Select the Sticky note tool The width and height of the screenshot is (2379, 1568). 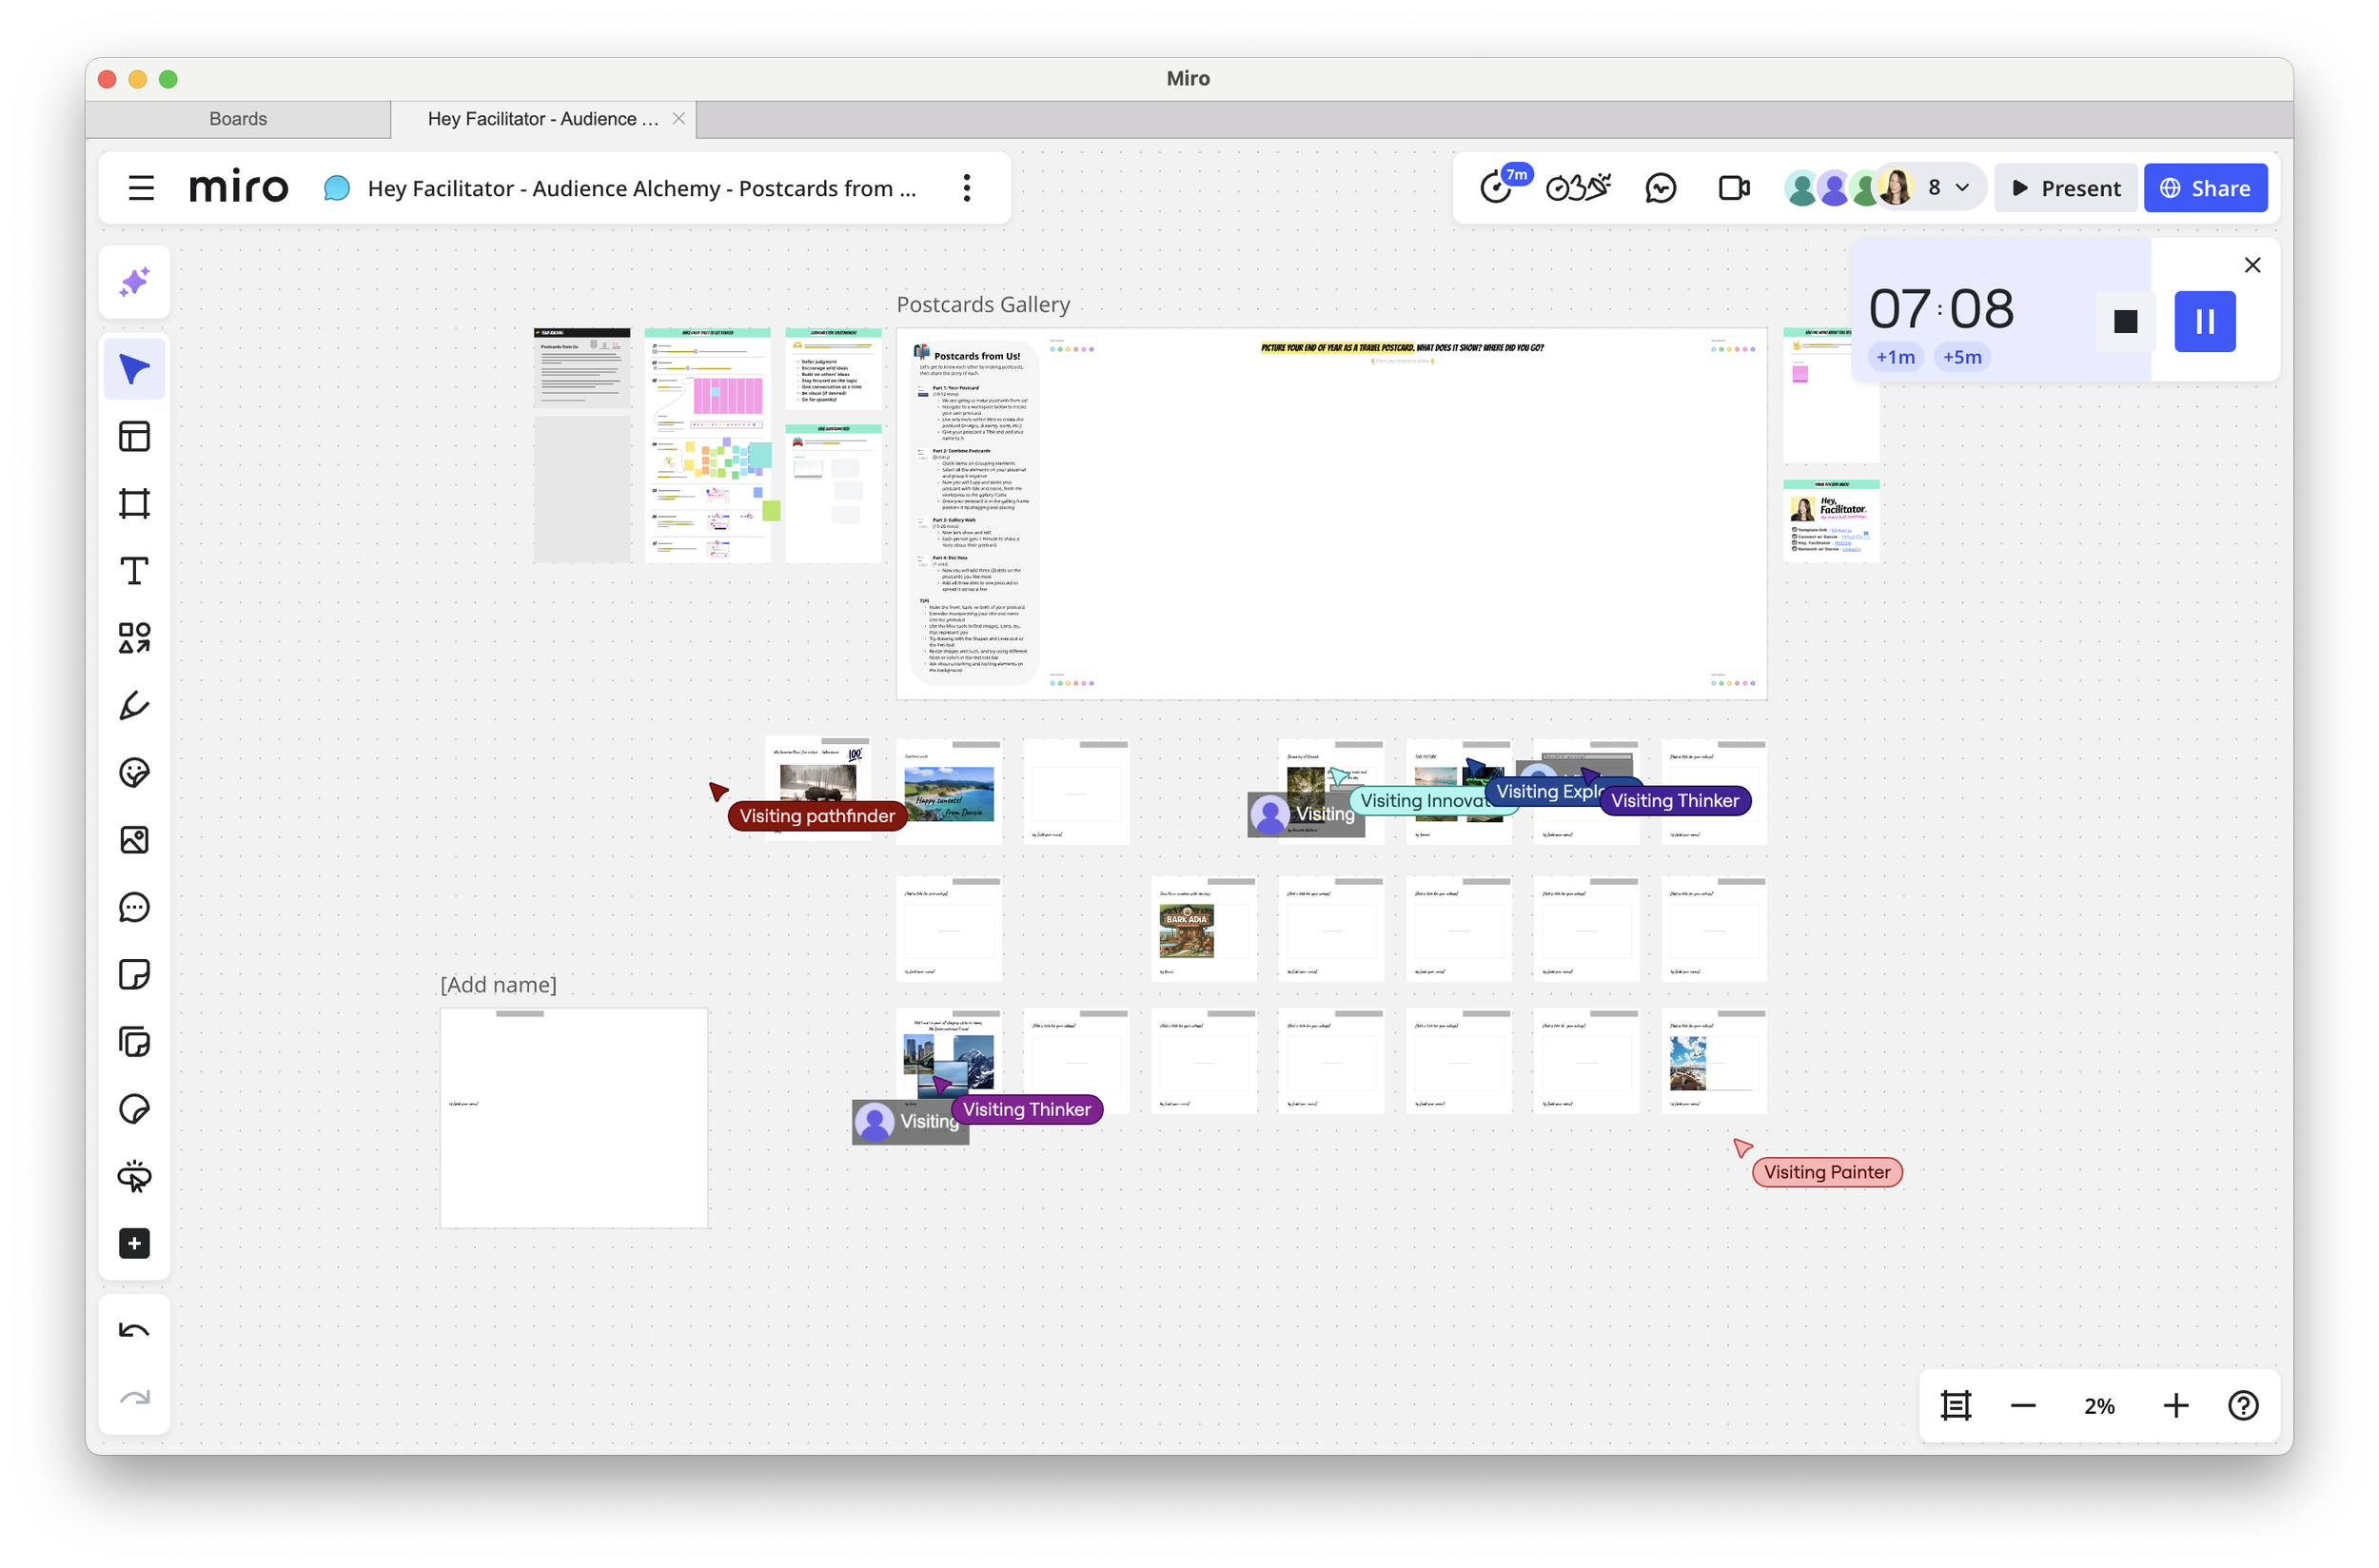coord(134,974)
